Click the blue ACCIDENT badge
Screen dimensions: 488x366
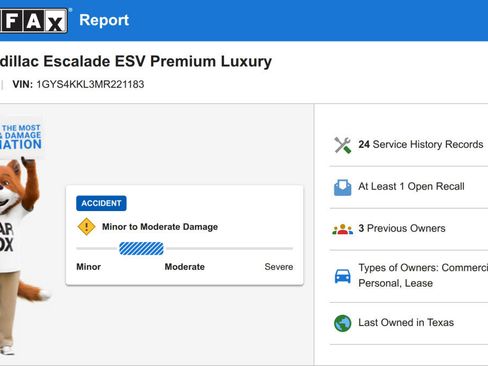click(101, 203)
